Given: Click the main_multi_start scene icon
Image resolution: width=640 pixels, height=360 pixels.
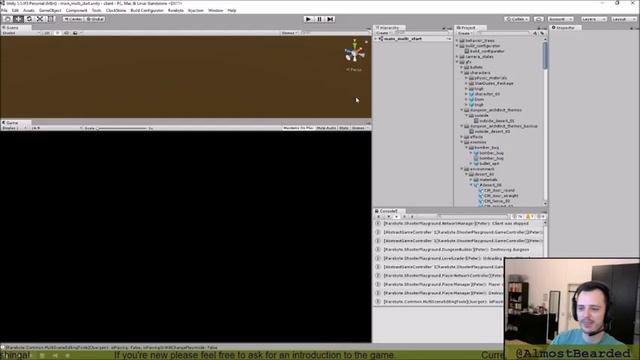Looking at the screenshot, I should pyautogui.click(x=381, y=39).
